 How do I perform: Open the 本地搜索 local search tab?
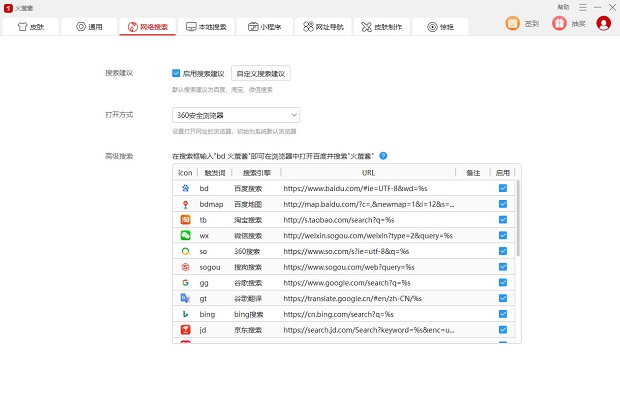(x=206, y=27)
